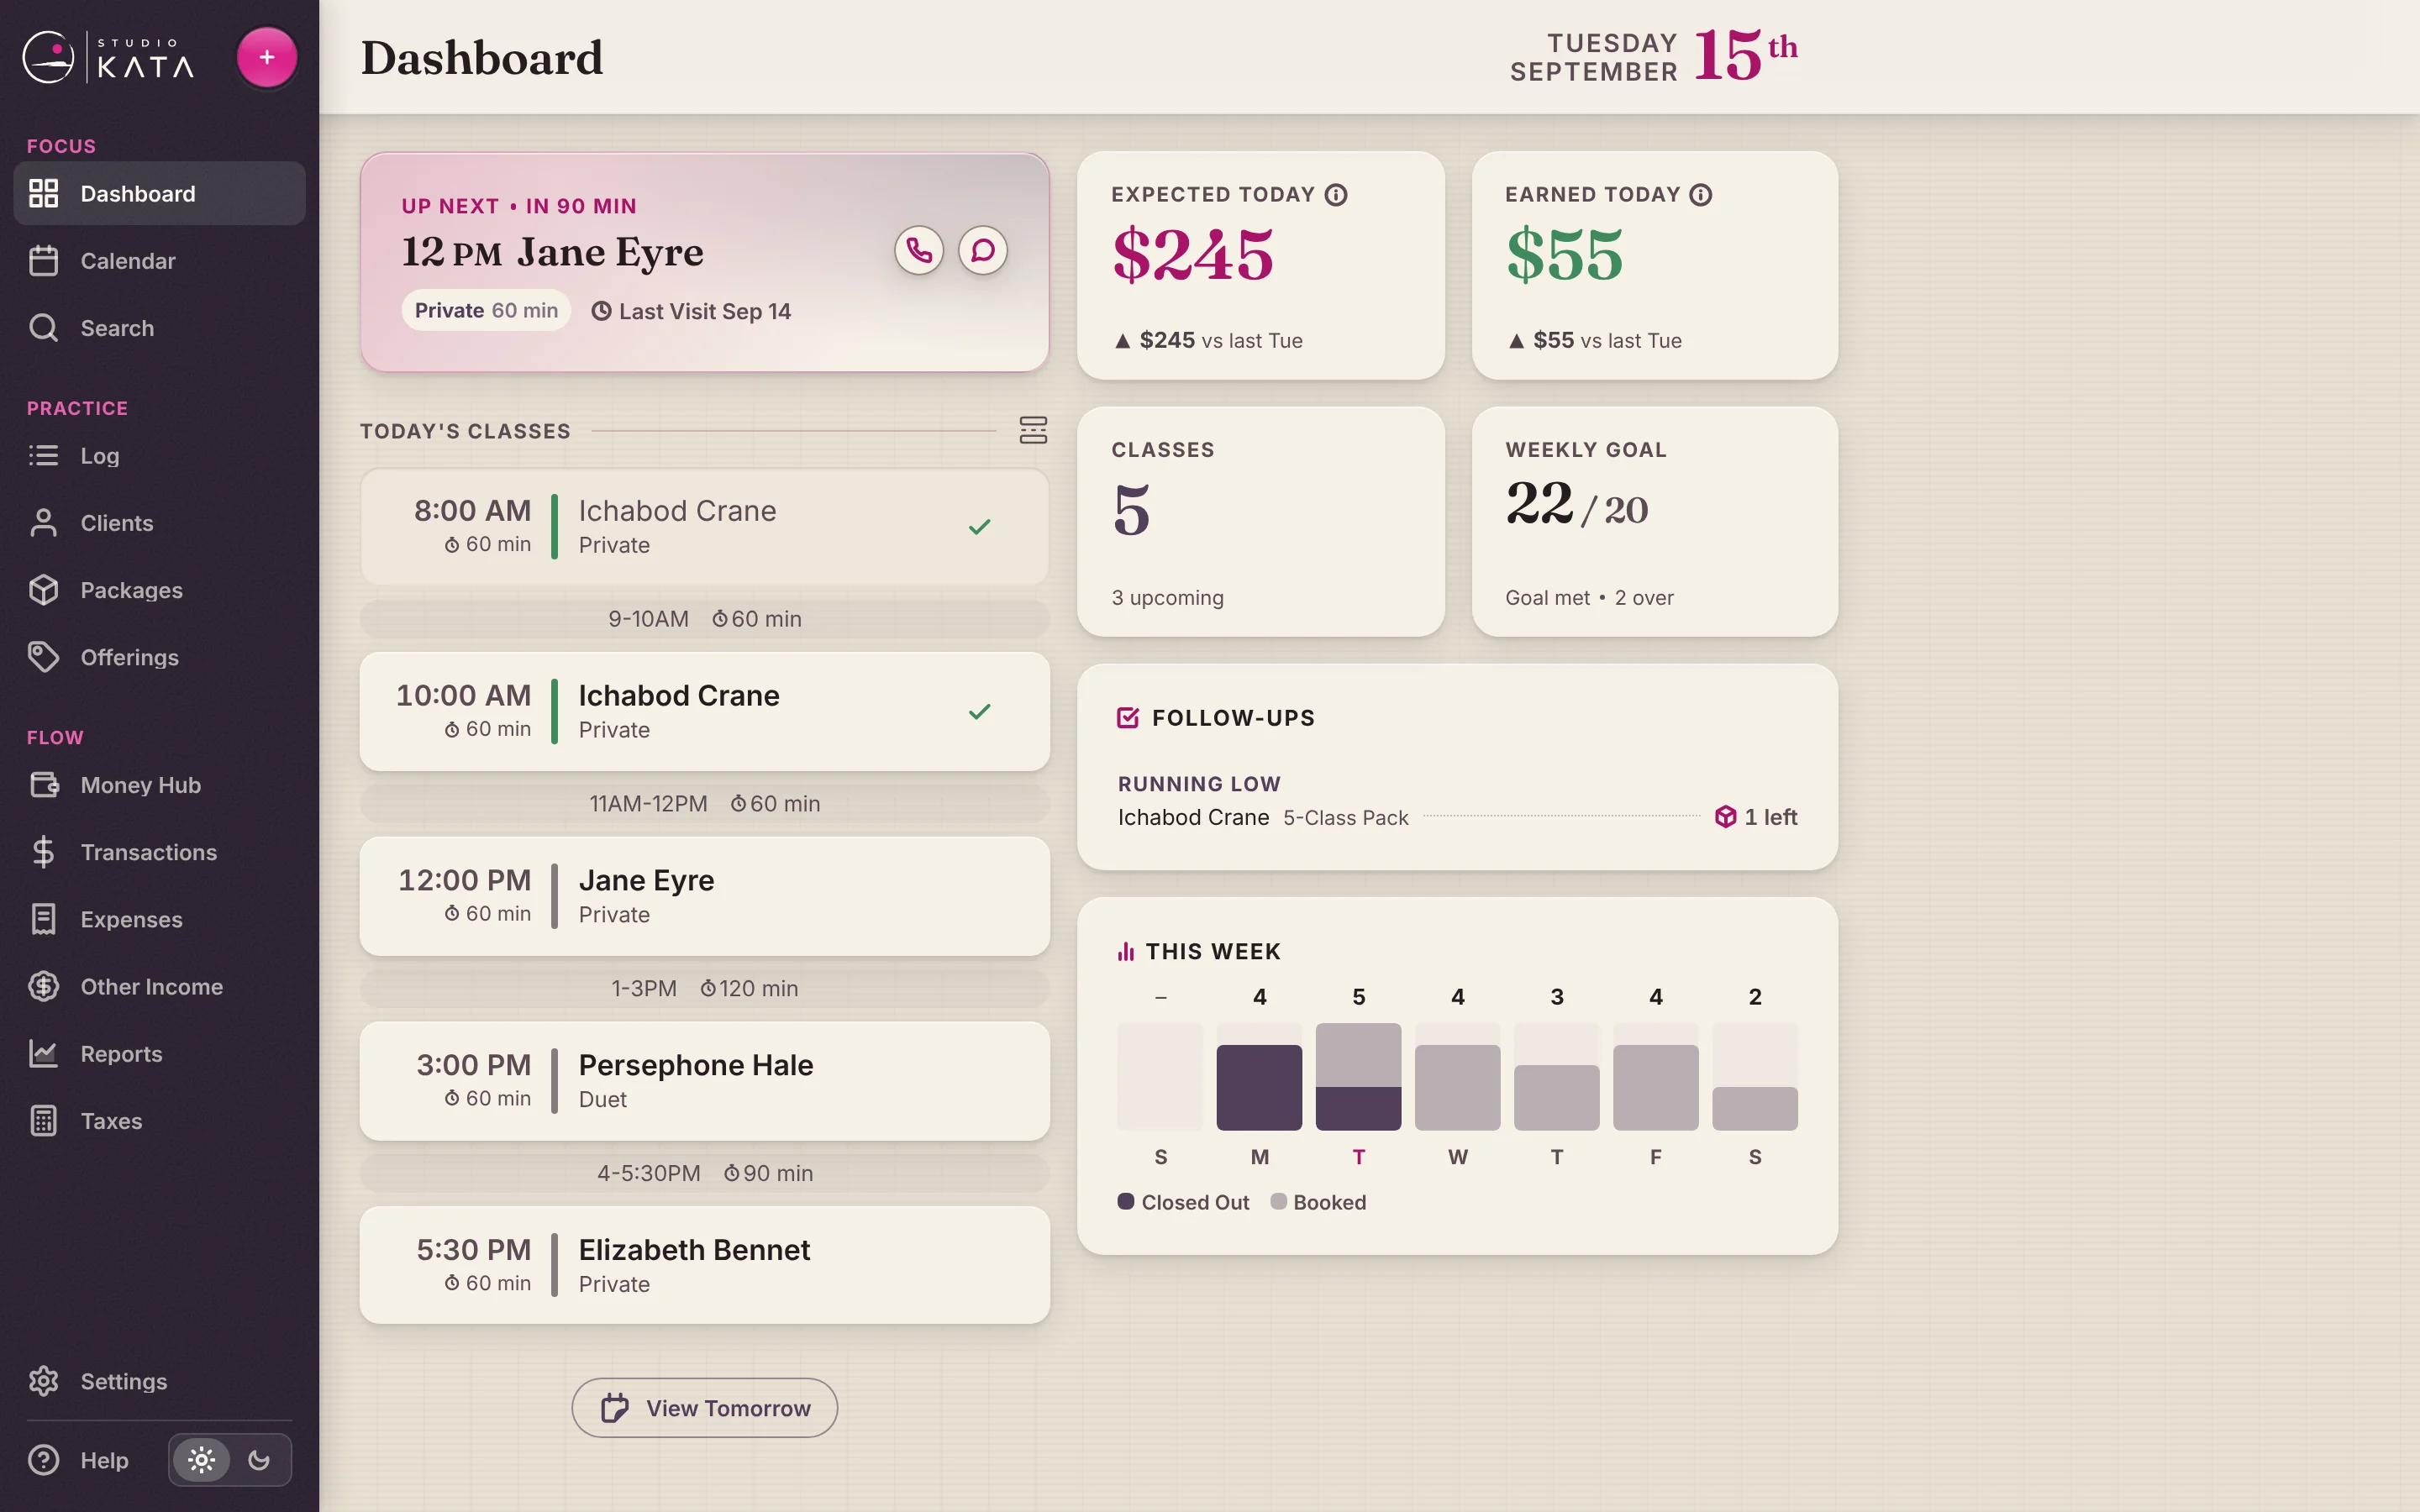The height and width of the screenshot is (1512, 2420).
Task: Click the Studio Kata logo
Action: click(x=108, y=57)
